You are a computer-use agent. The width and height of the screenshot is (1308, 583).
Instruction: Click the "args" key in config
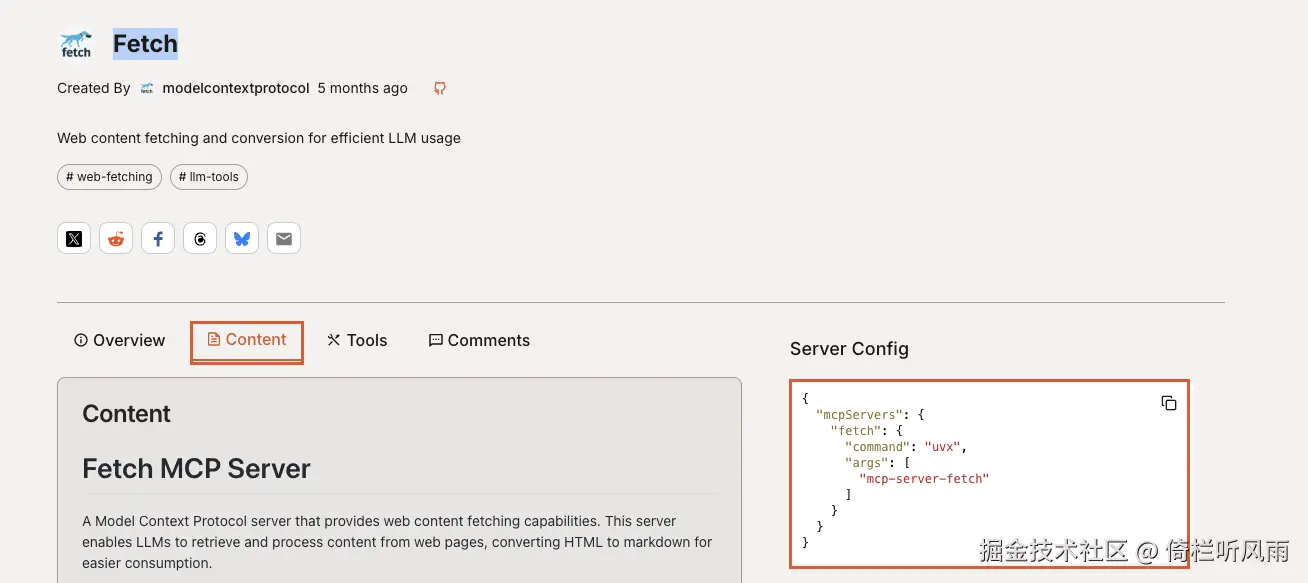pos(865,463)
